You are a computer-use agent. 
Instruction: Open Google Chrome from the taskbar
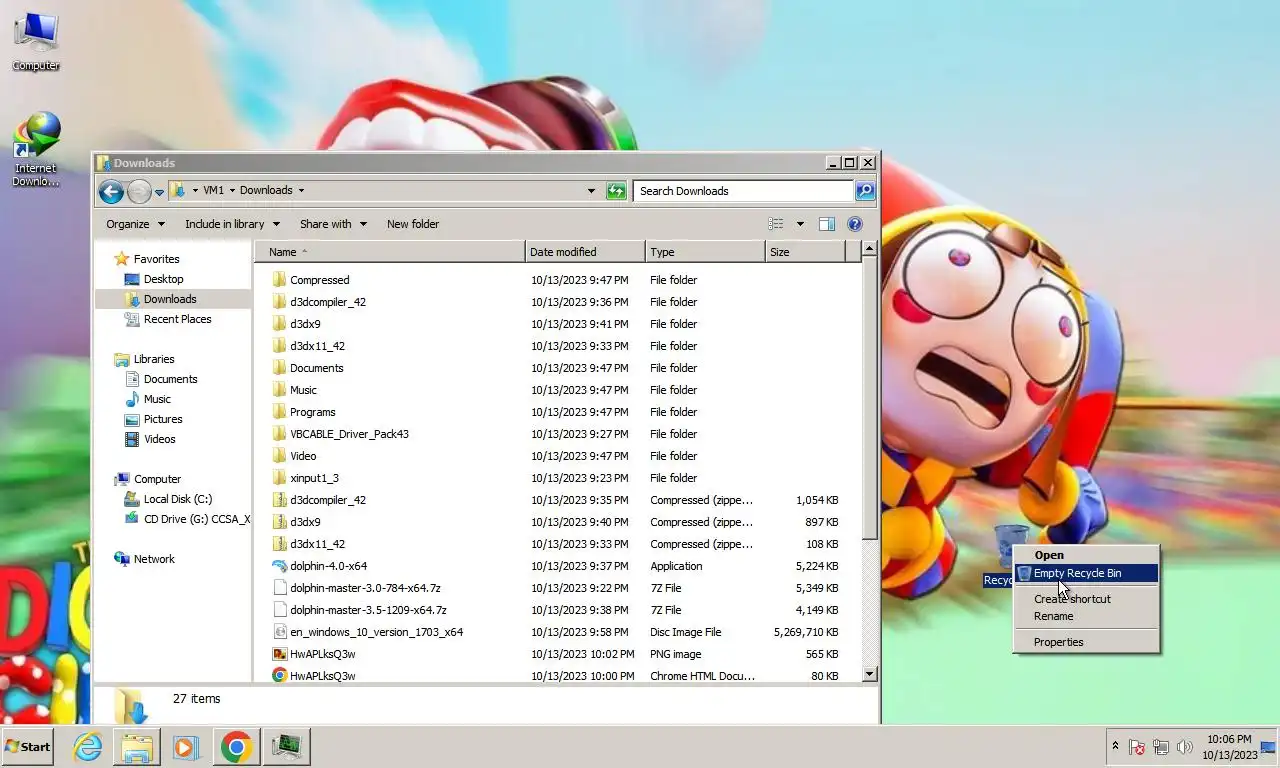click(x=236, y=747)
